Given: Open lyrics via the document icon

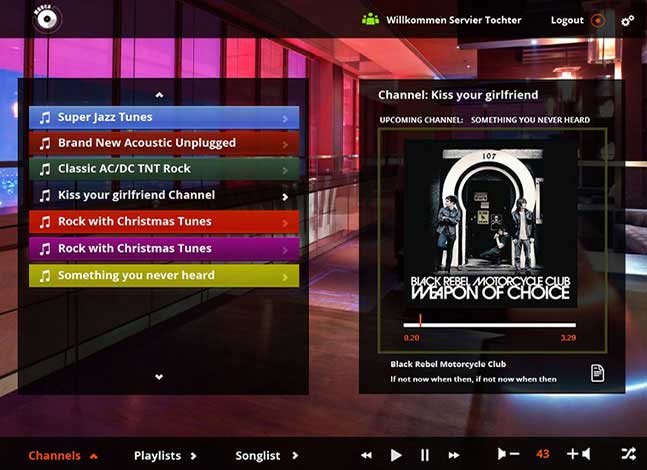Looking at the screenshot, I should [597, 373].
